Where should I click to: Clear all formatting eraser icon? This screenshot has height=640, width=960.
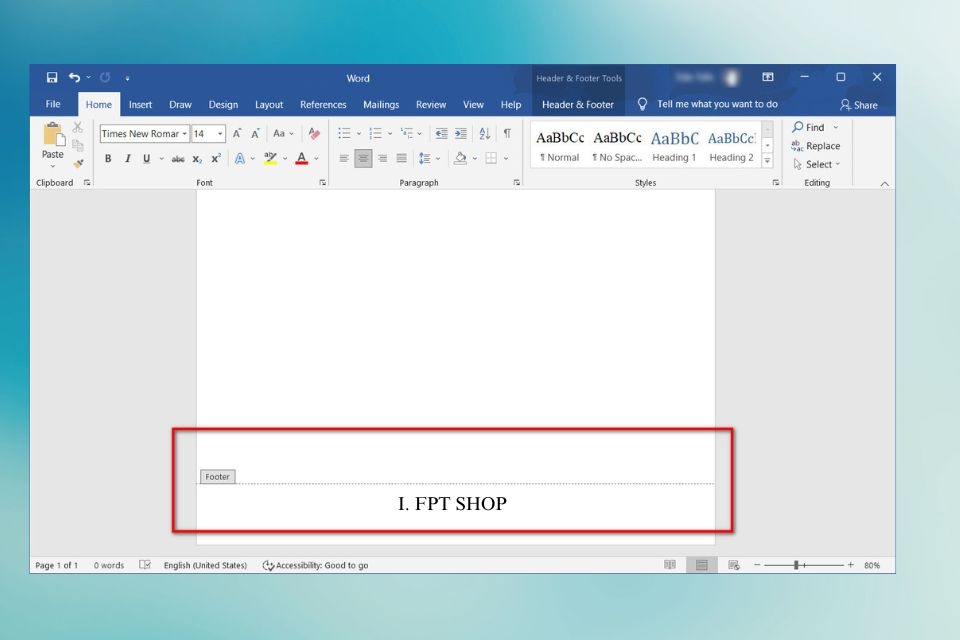[314, 134]
